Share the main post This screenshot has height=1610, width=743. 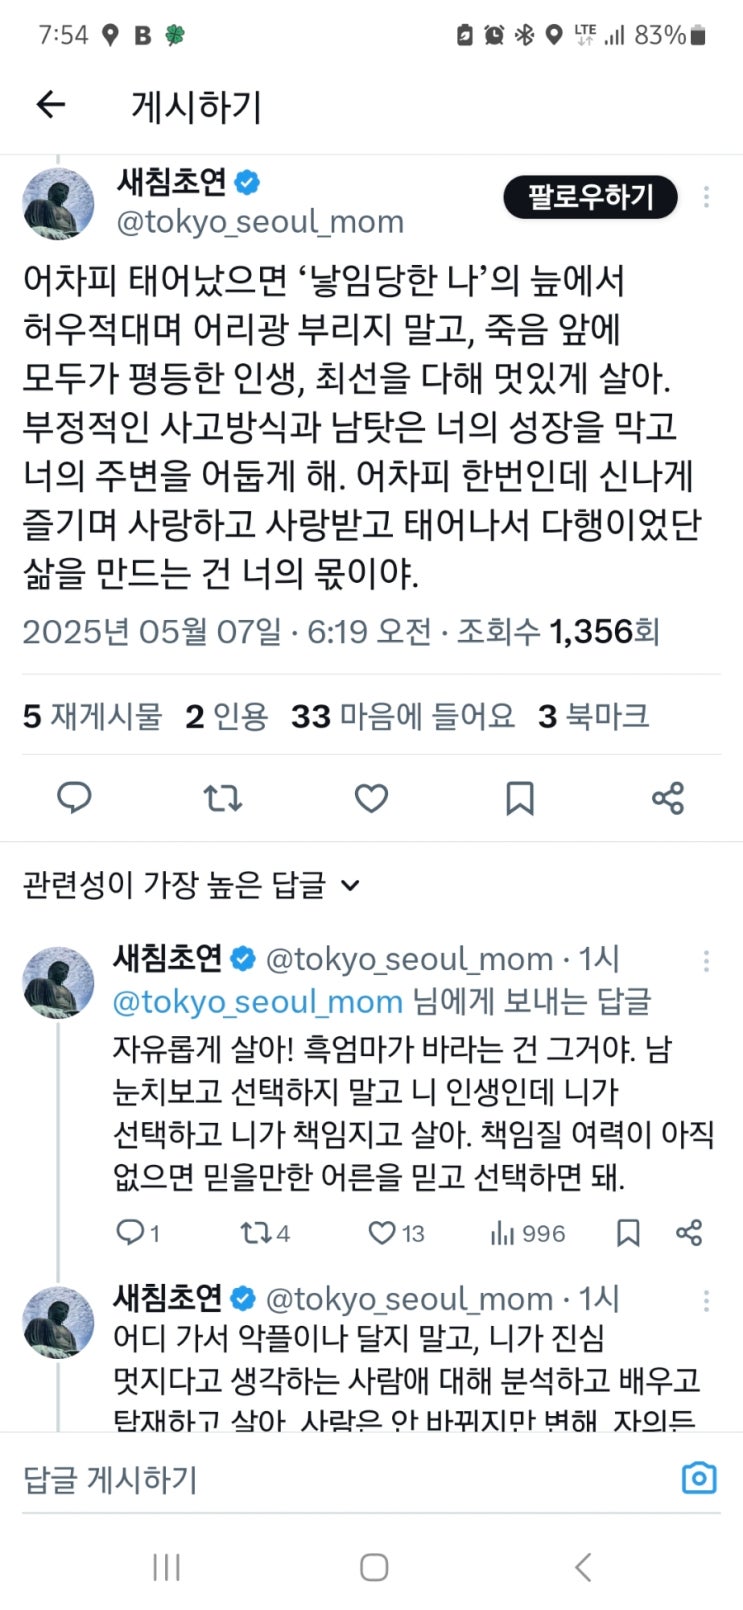667,798
